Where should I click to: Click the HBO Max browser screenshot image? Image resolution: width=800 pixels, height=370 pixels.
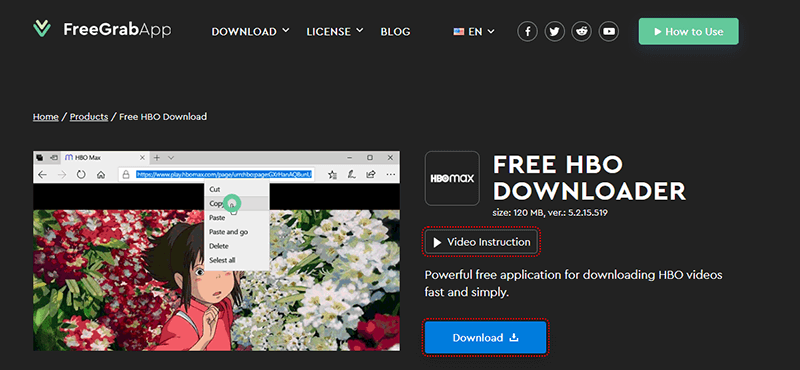click(216, 251)
